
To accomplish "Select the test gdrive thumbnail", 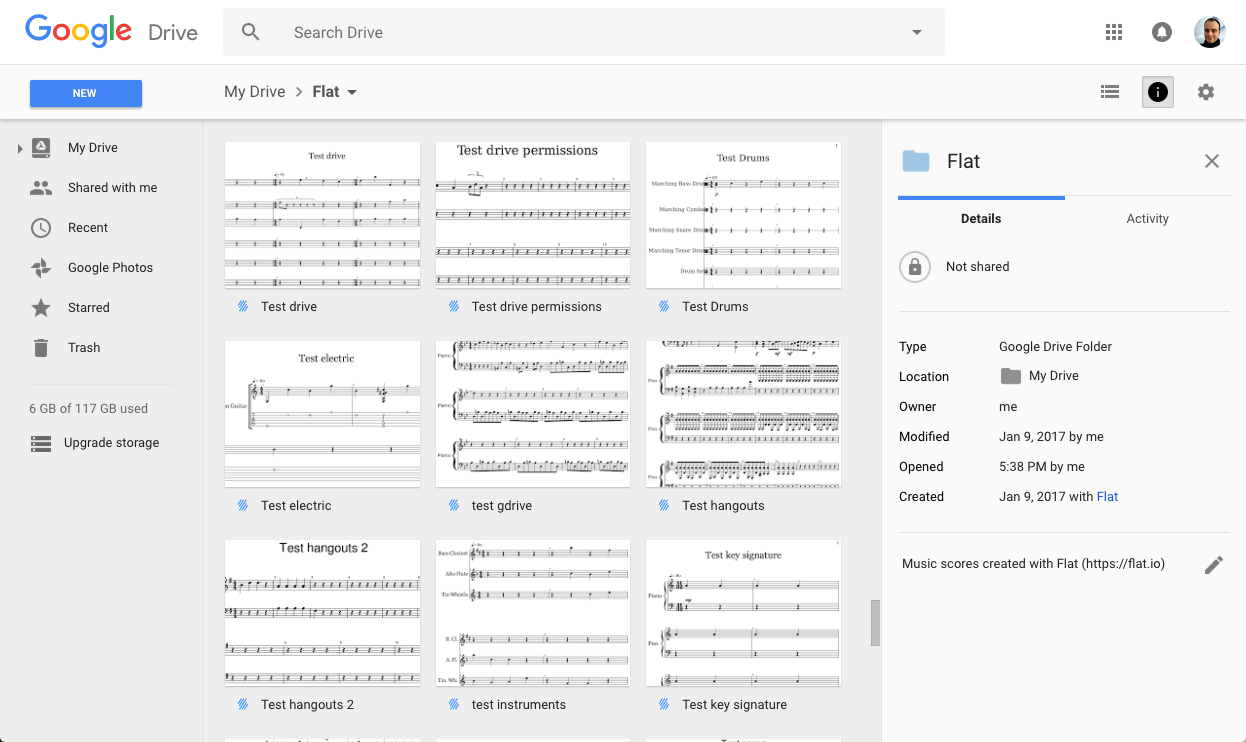I will tap(533, 414).
